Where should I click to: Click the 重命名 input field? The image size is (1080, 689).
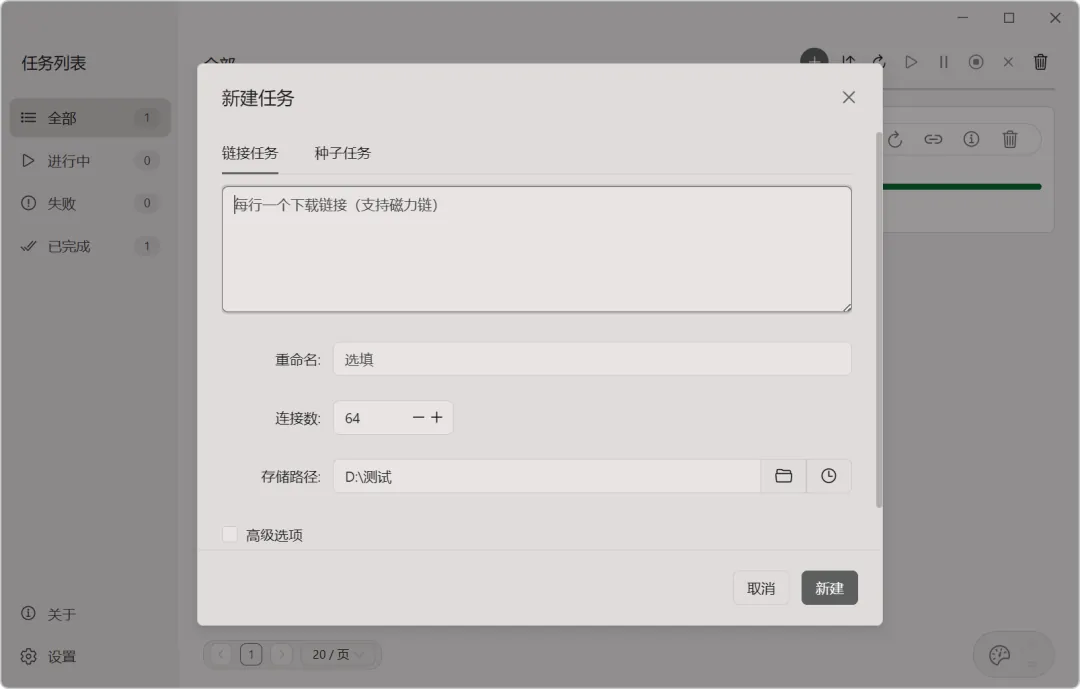coord(592,359)
